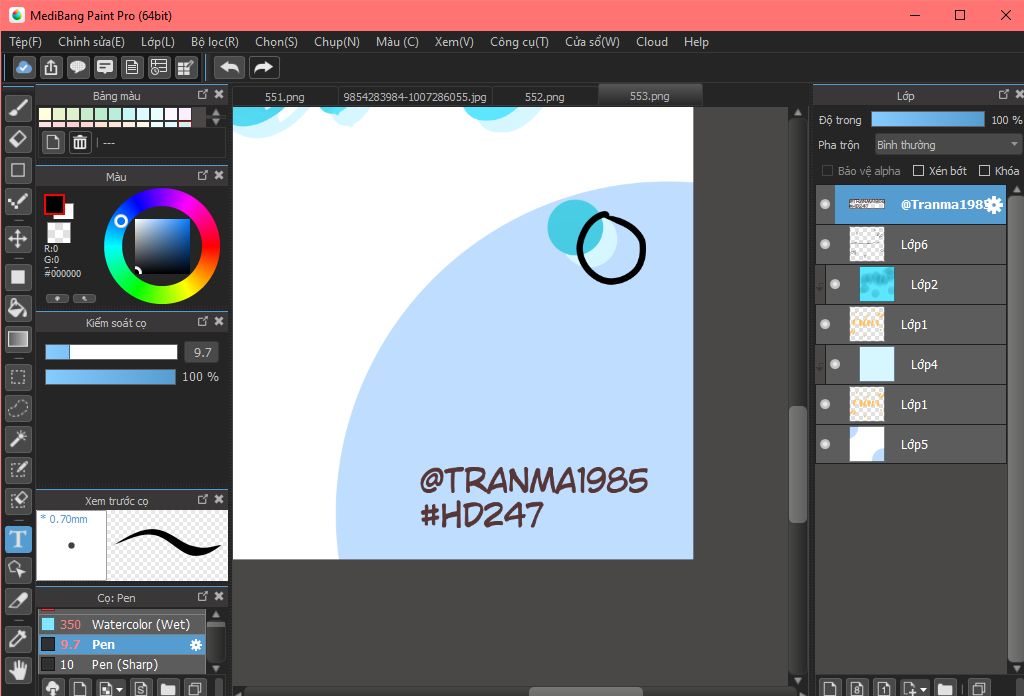Screen dimensions: 1024x696
Task: Select the Bucket fill tool
Action: click(18, 308)
